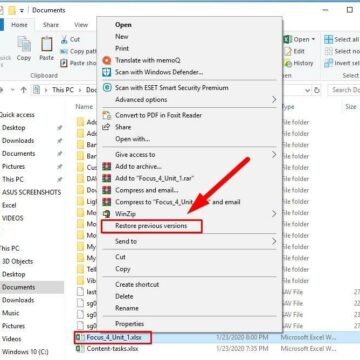Click the Copy path ribbon item
Image resolution: width=360 pixels, height=360 pixels.
79,51
